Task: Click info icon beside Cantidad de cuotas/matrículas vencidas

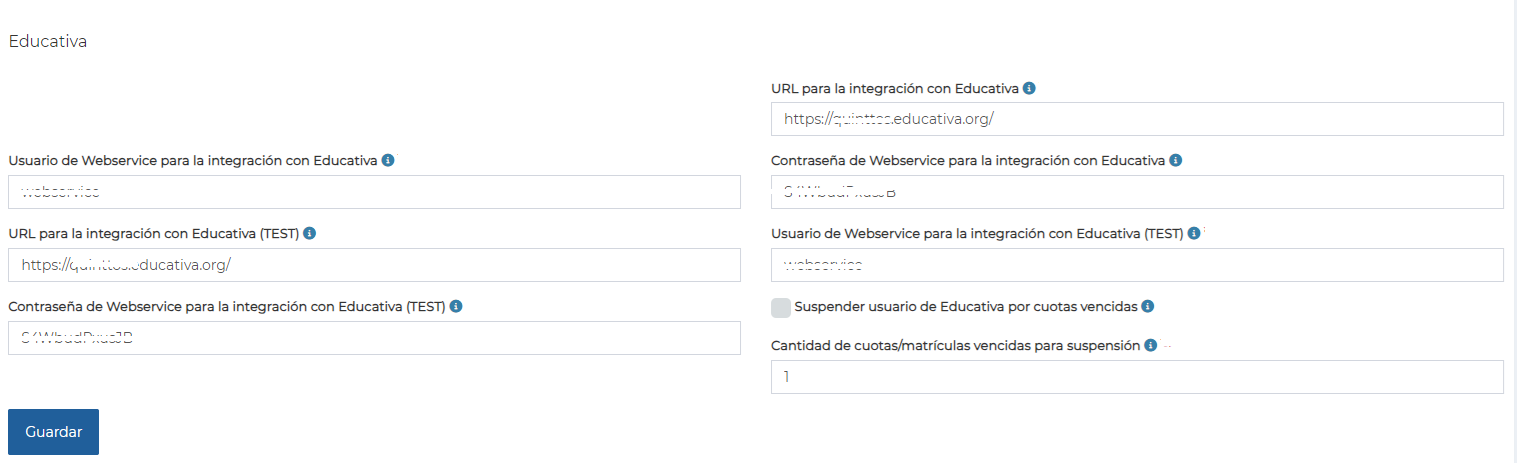Action: coord(1151,345)
